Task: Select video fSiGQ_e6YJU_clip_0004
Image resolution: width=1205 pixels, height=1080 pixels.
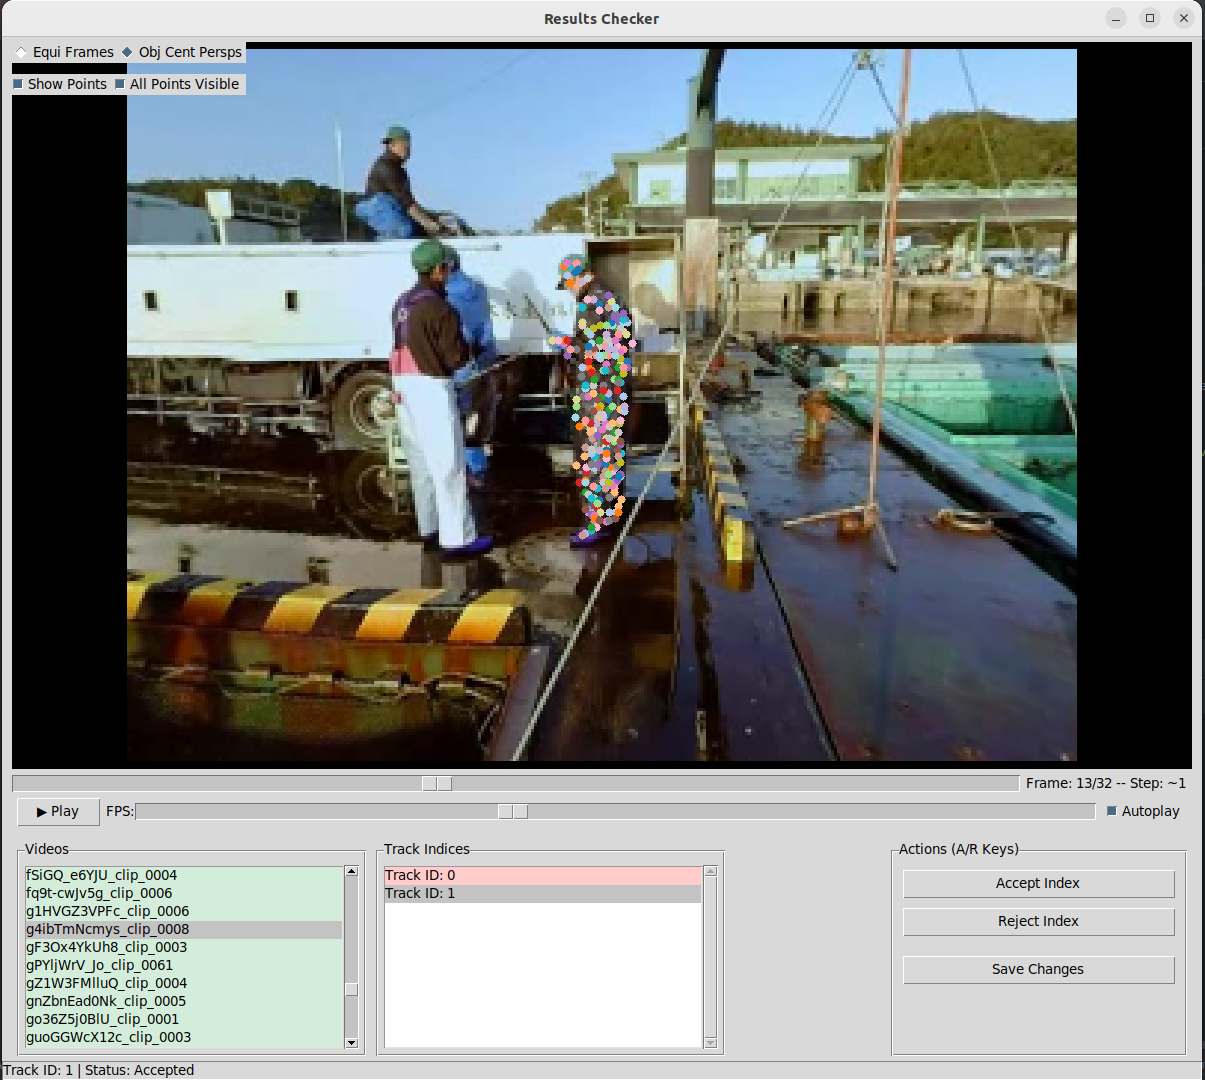Action: 101,875
